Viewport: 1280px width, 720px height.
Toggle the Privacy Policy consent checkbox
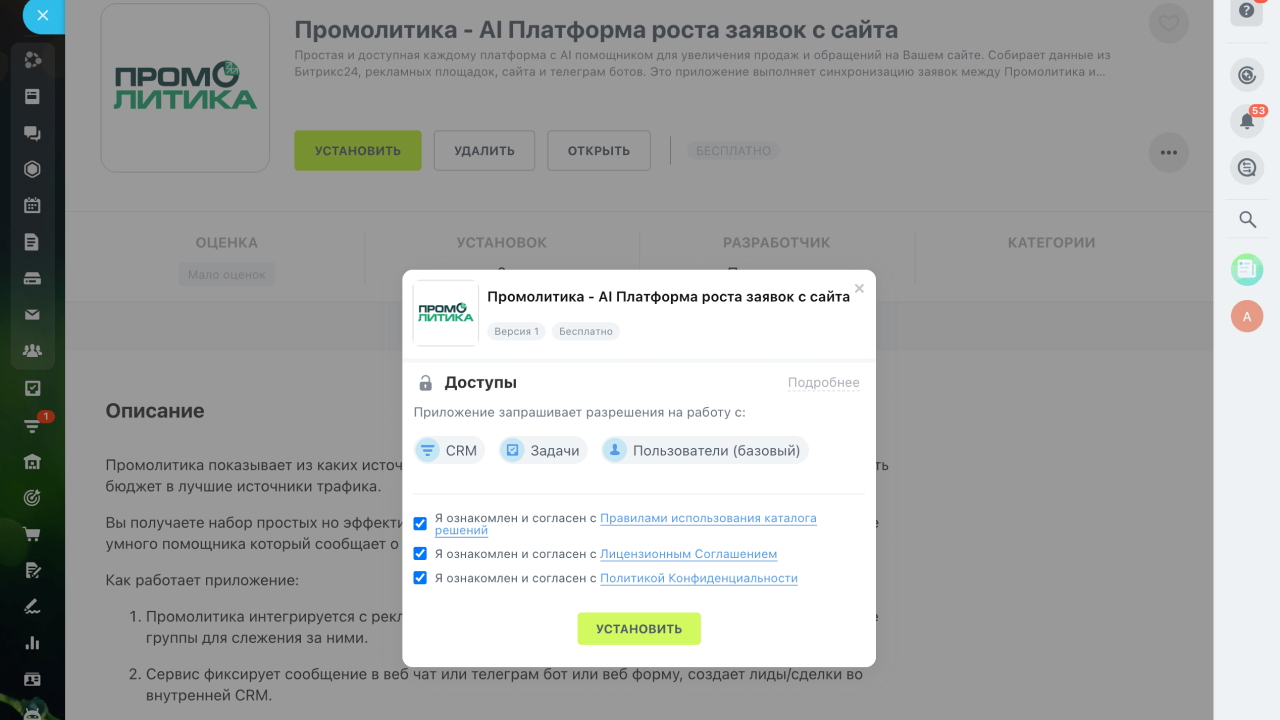[x=420, y=578]
